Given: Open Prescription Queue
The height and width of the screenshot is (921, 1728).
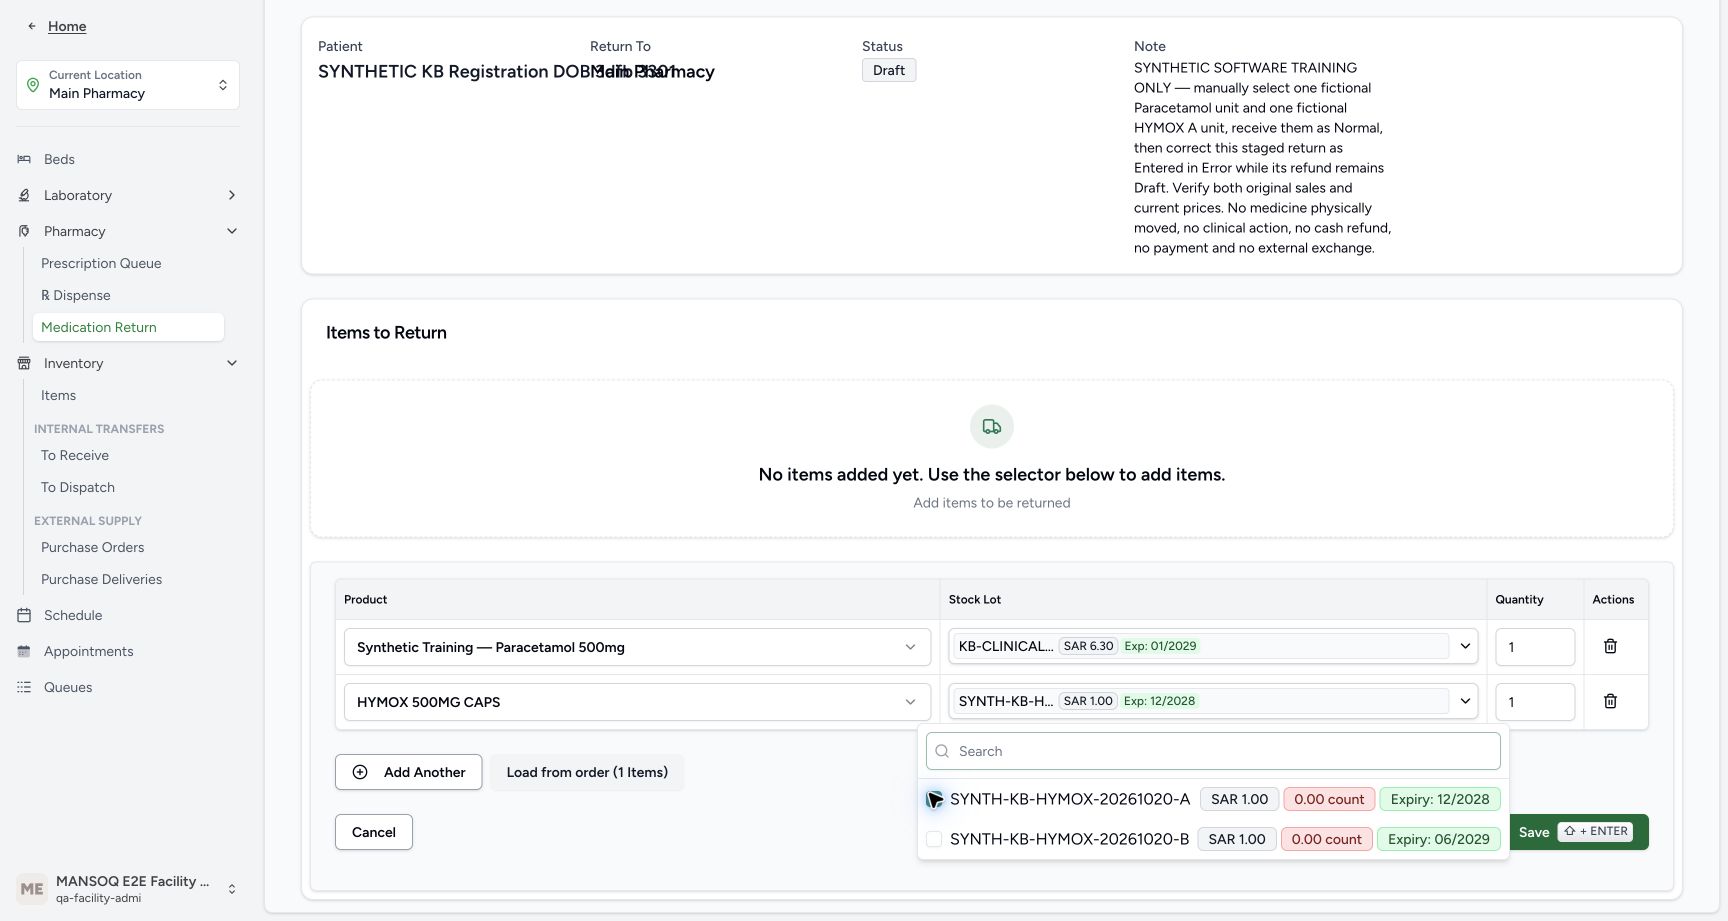Looking at the screenshot, I should tap(101, 263).
